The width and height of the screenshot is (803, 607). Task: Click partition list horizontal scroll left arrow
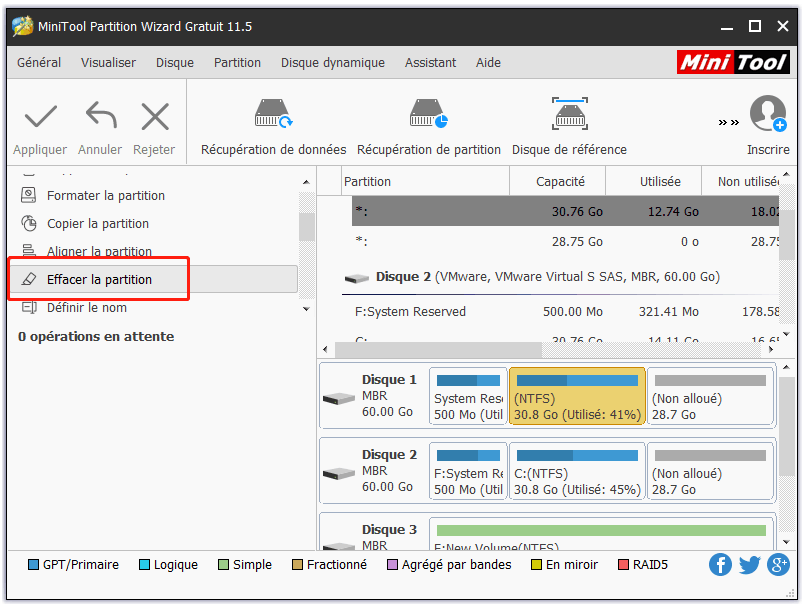click(325, 349)
